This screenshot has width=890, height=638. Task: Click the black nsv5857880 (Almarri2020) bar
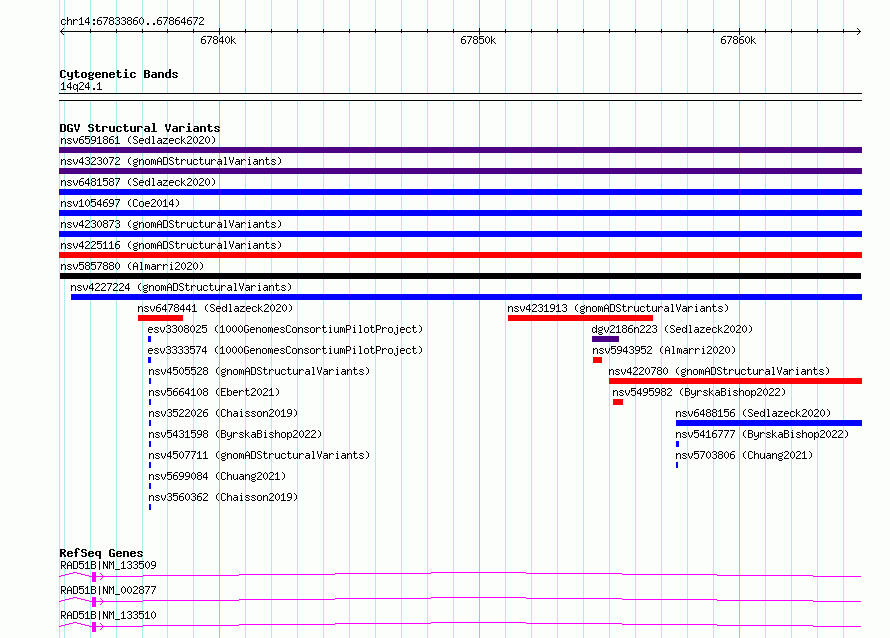(x=460, y=276)
